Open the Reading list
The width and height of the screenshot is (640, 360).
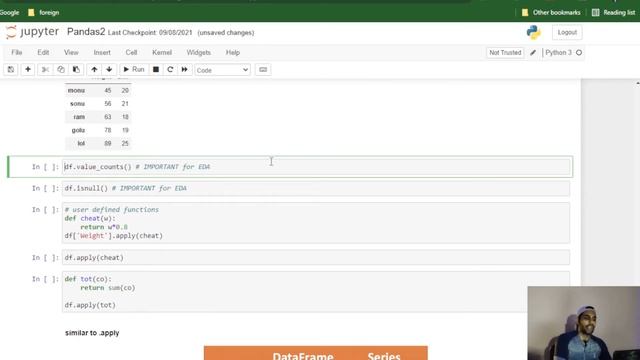tap(614, 13)
